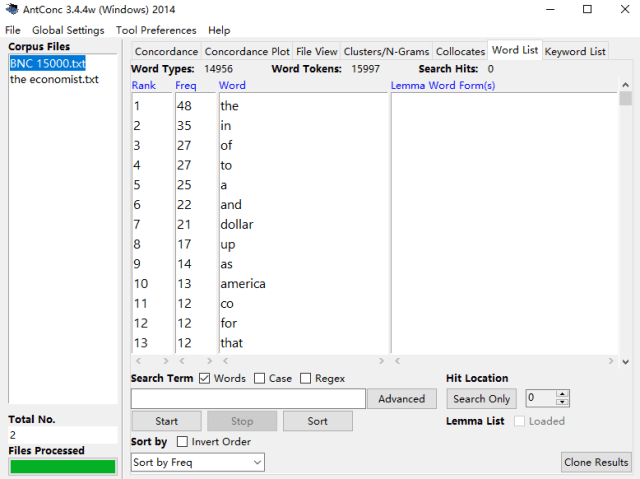Click left arrow of Lemma column horizontal scrollbar
The image size is (640, 479).
pos(397,361)
